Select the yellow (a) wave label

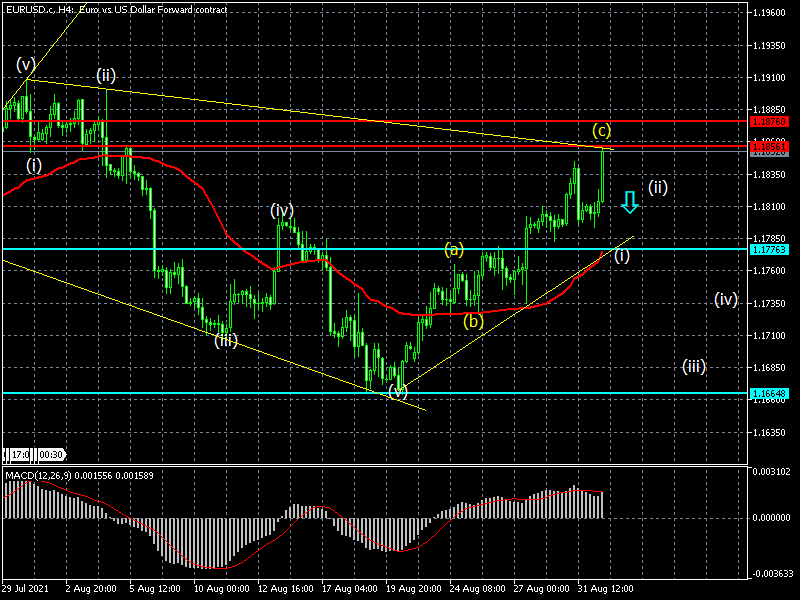(x=454, y=249)
